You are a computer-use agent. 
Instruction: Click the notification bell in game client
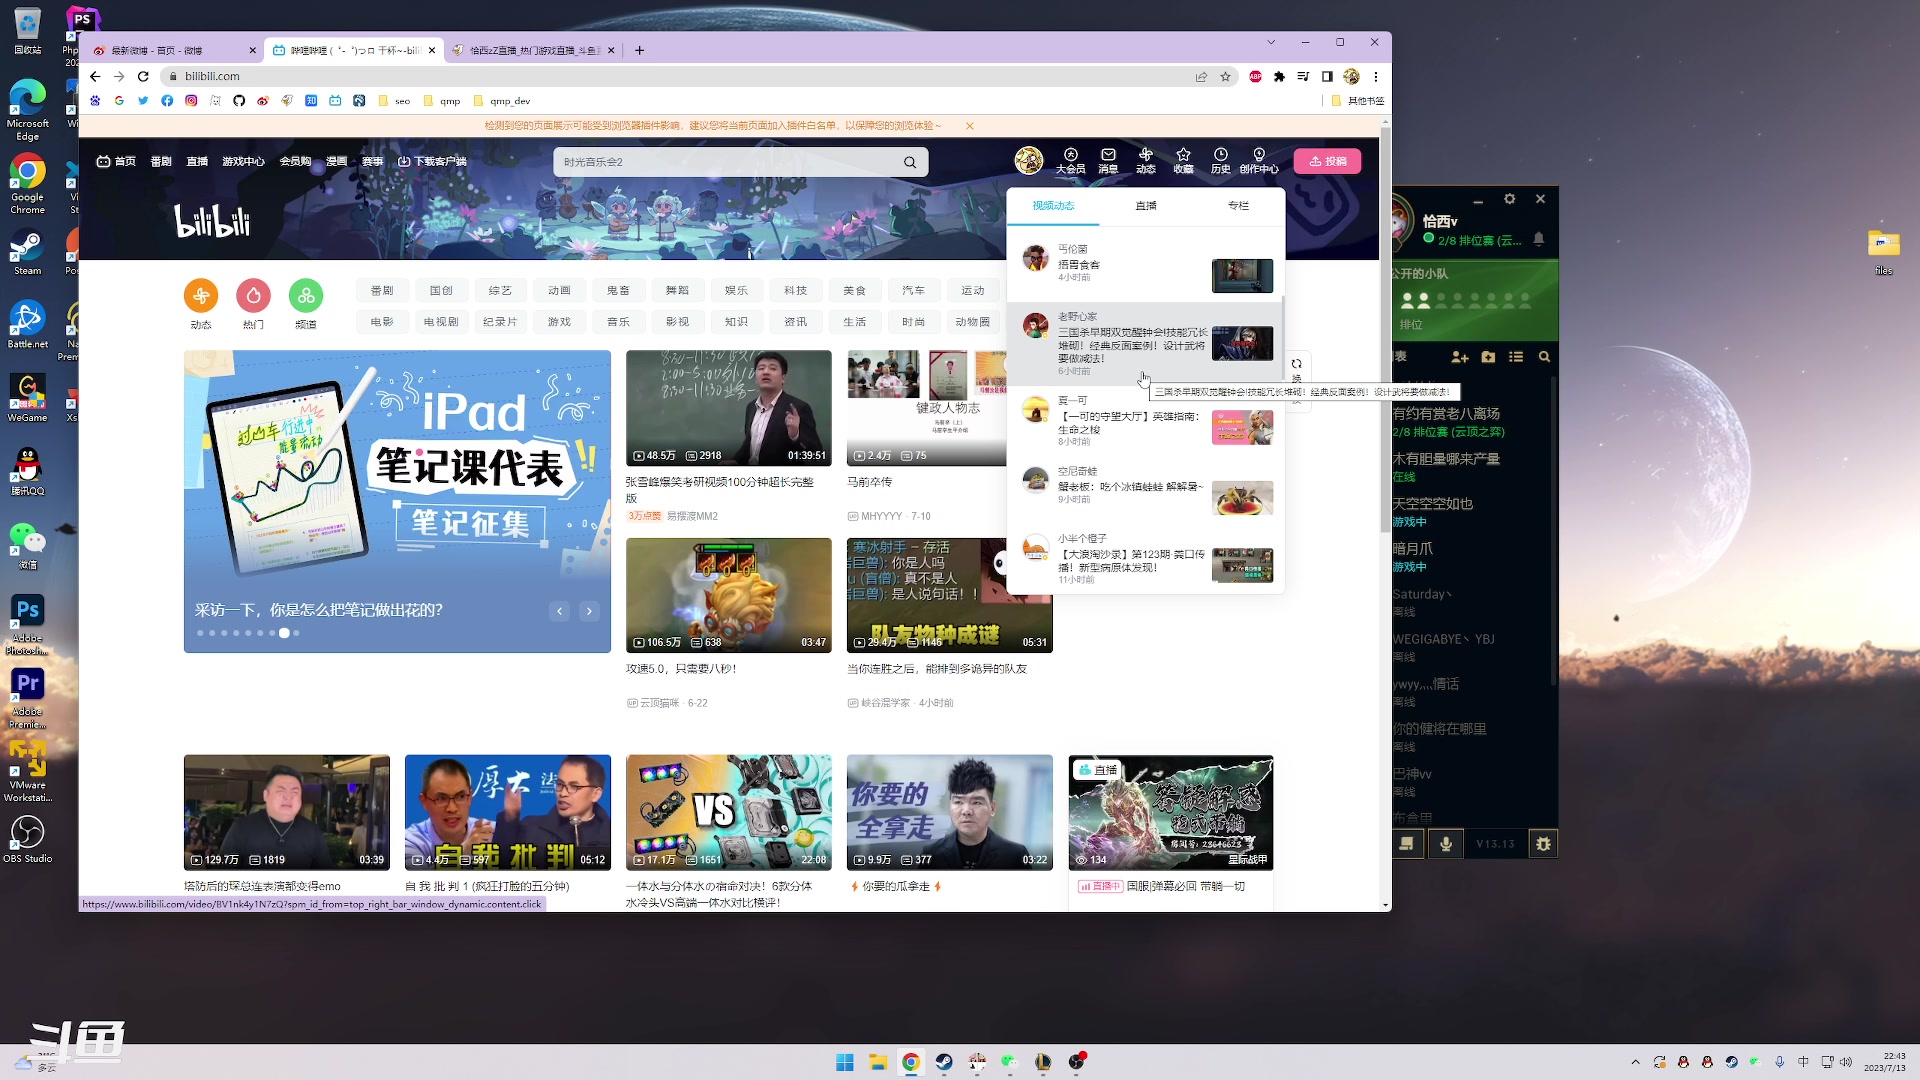coord(1539,239)
